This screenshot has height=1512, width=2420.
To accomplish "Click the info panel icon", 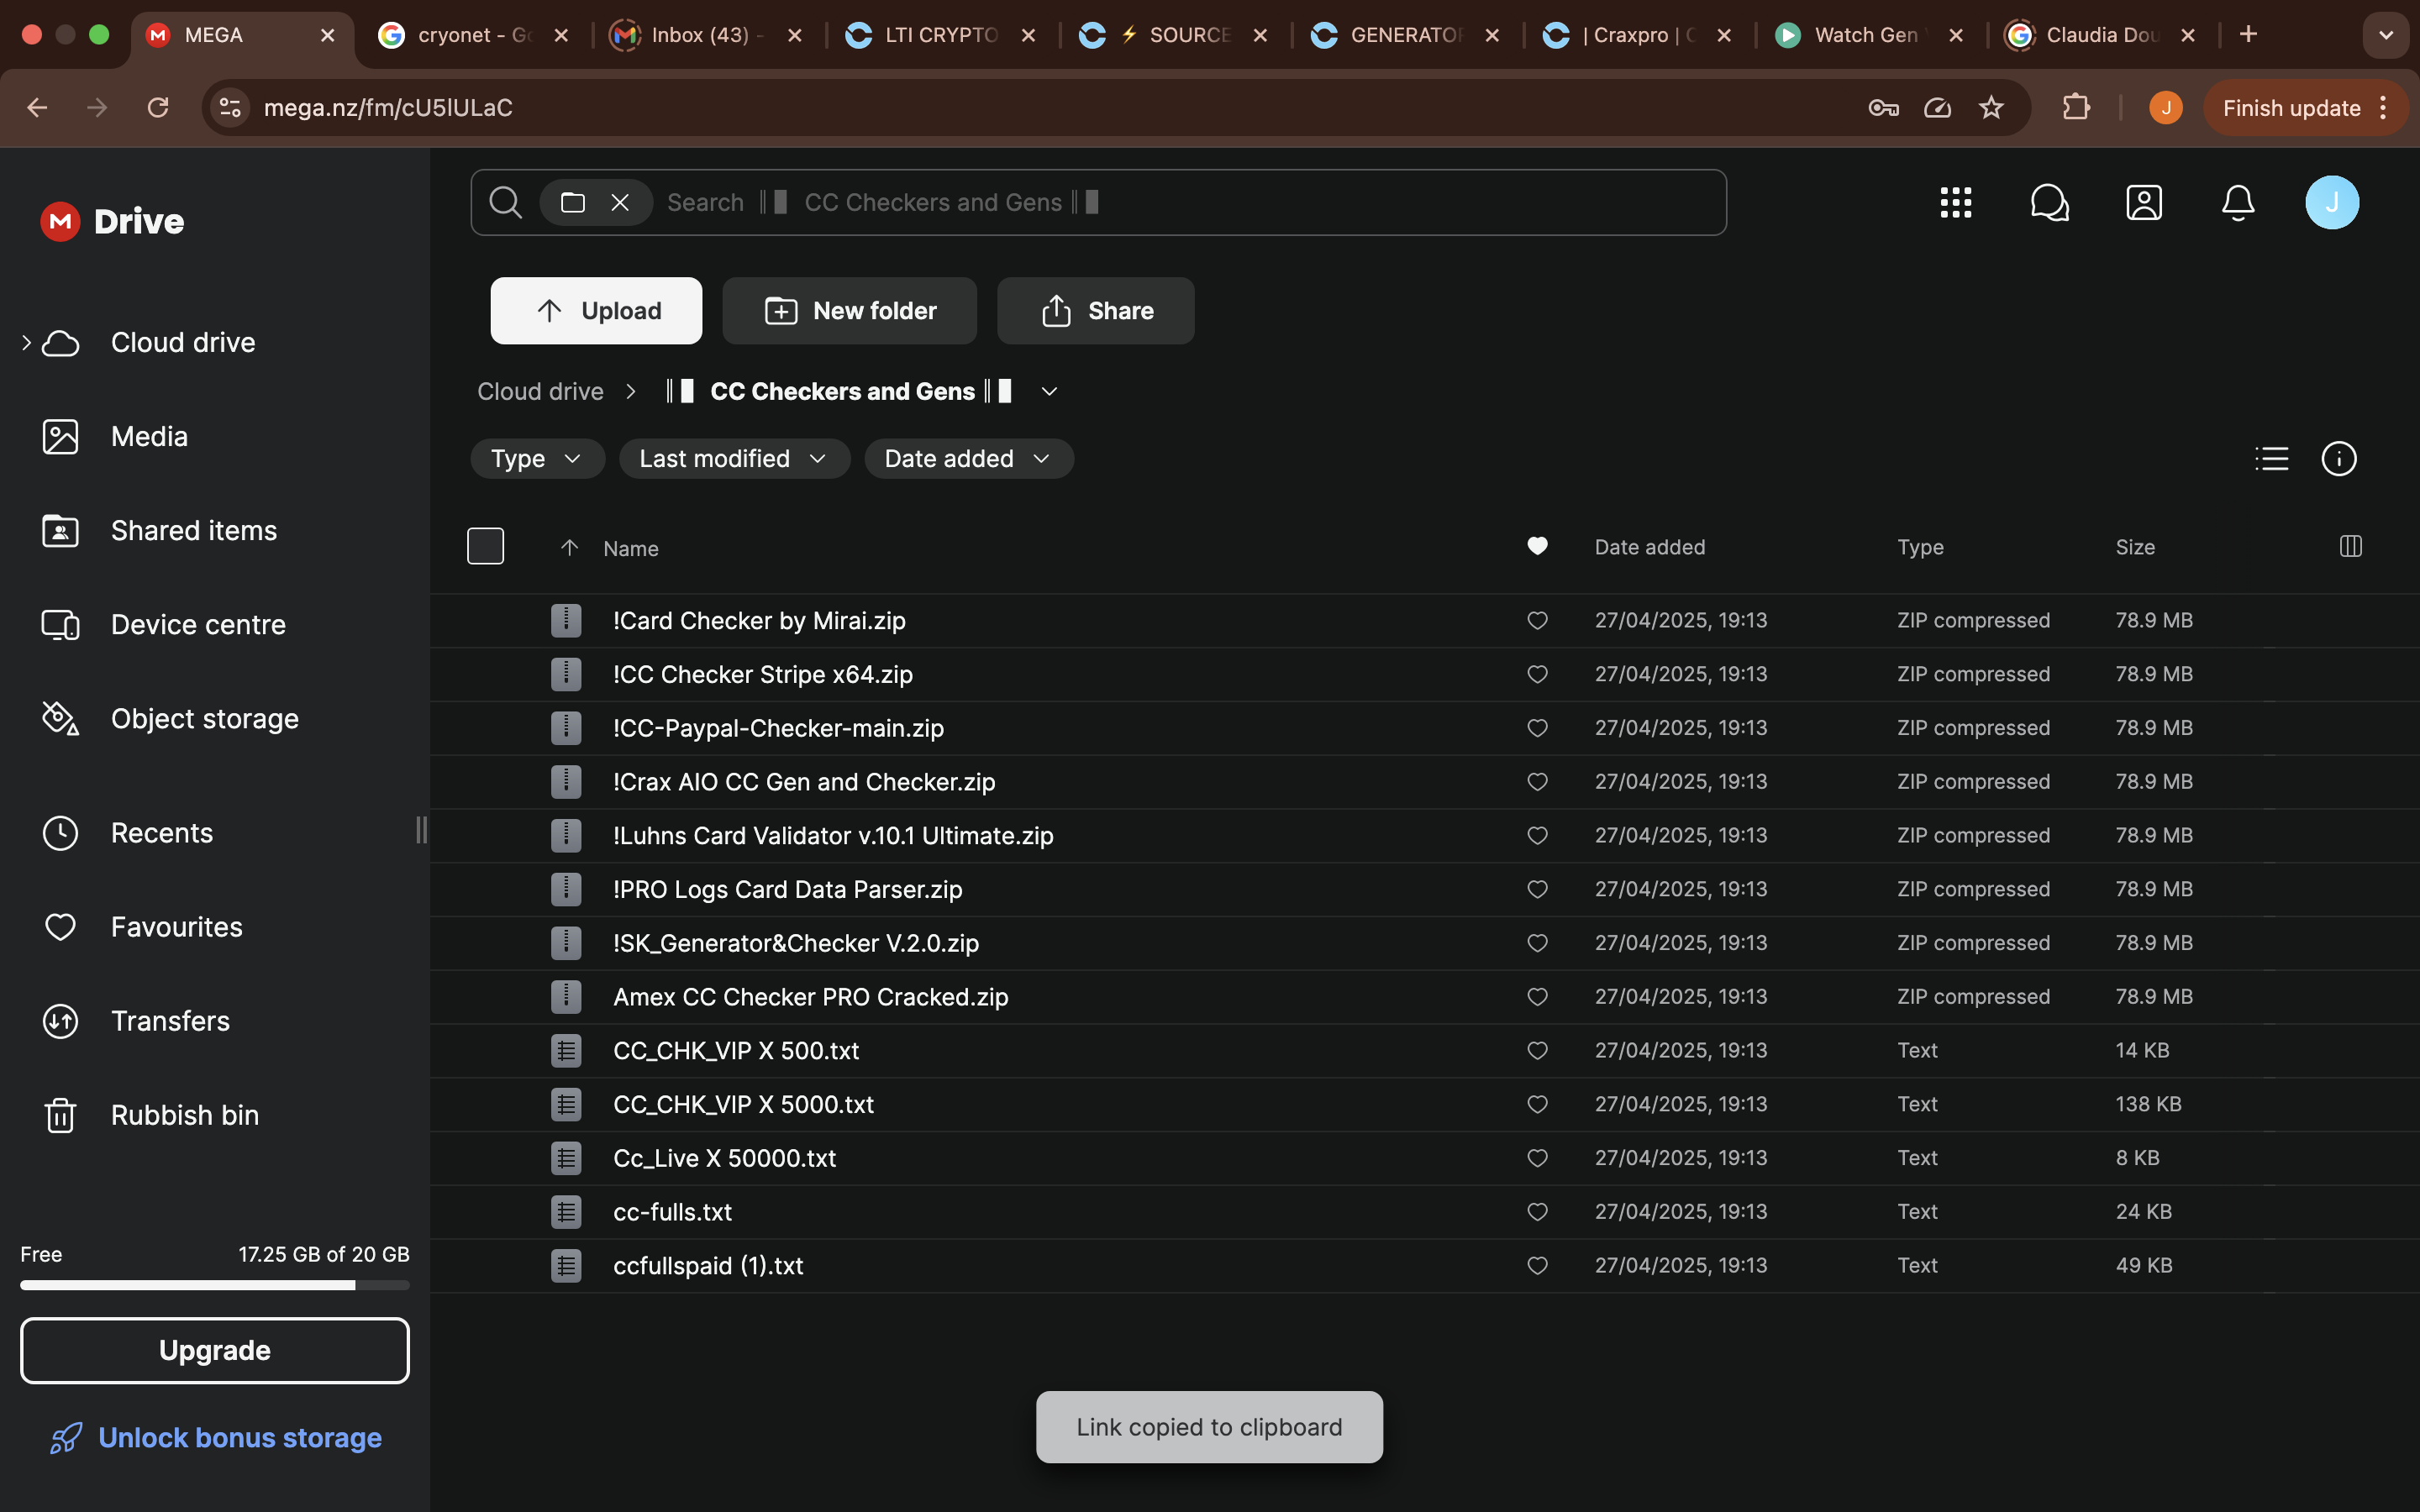I will 2338,459.
